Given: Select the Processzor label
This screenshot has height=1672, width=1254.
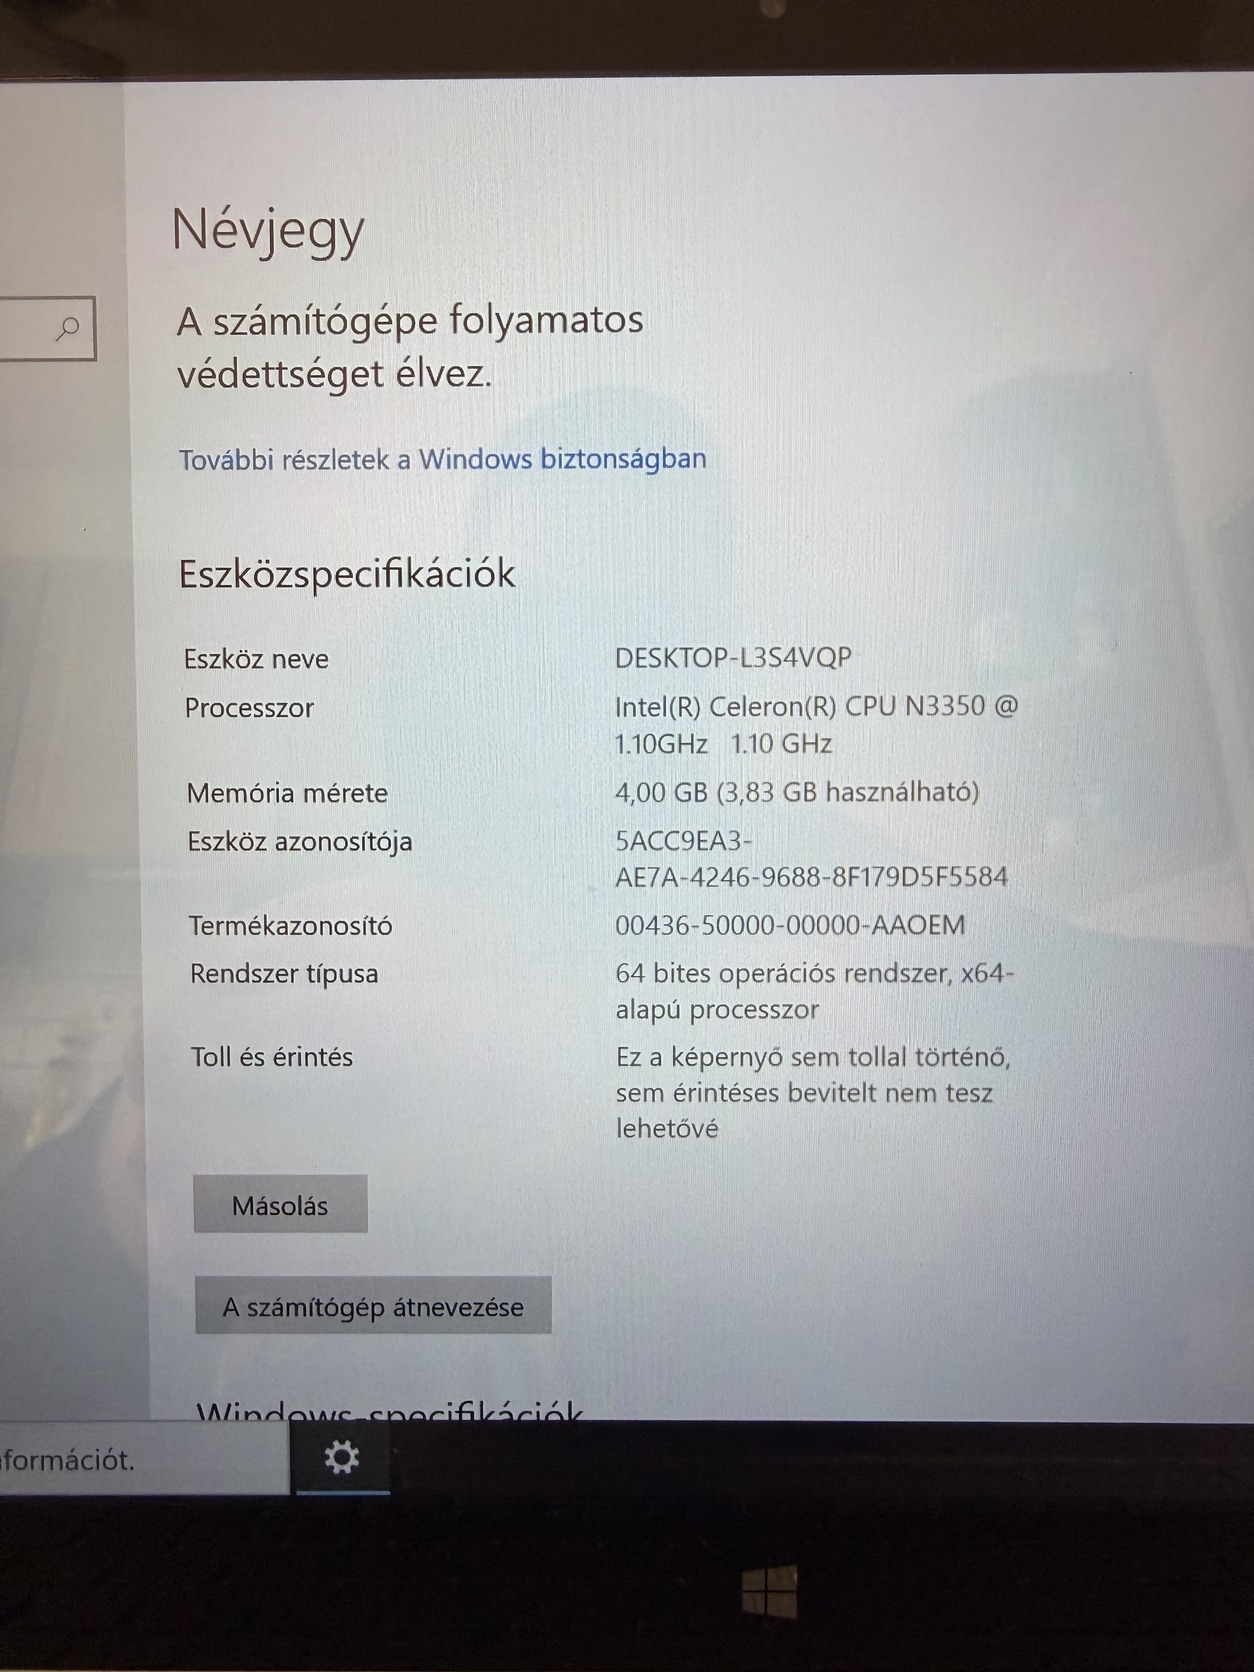Looking at the screenshot, I should click(x=249, y=708).
